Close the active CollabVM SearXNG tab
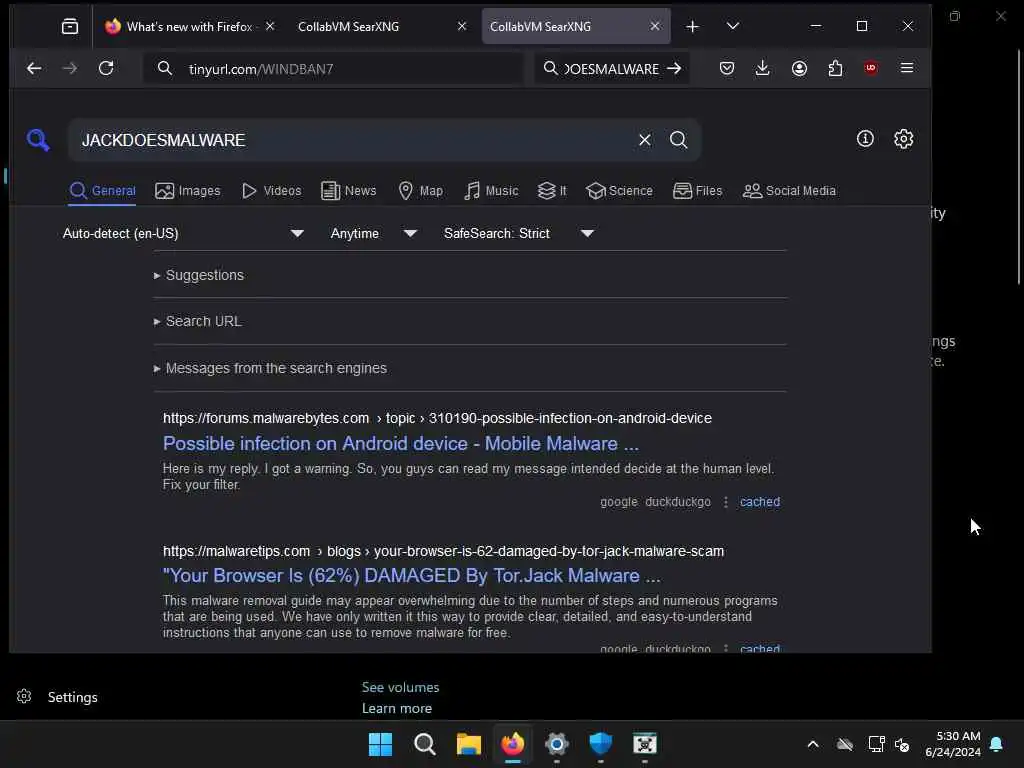Screen dimensions: 1024x768 (655, 26)
